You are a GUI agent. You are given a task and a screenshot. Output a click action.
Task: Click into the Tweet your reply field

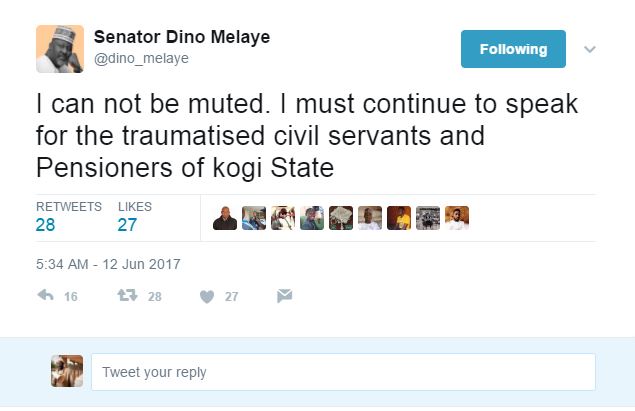342,372
